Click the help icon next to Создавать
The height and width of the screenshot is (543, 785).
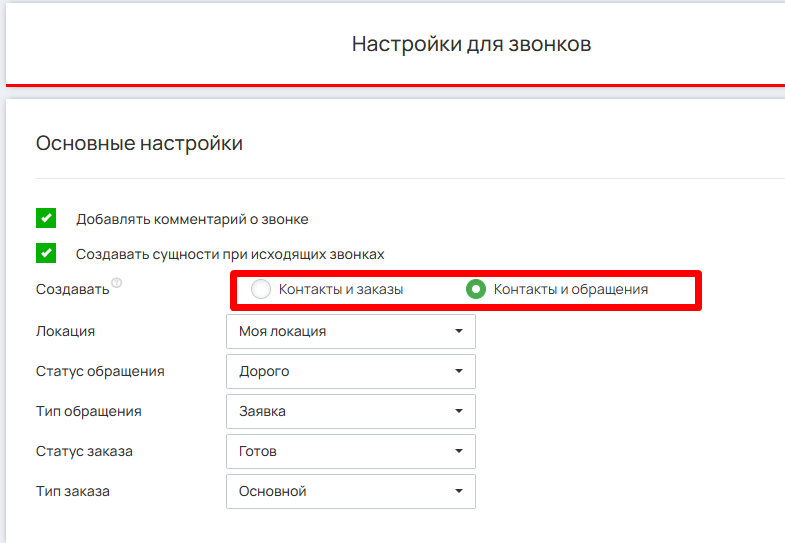tap(117, 284)
